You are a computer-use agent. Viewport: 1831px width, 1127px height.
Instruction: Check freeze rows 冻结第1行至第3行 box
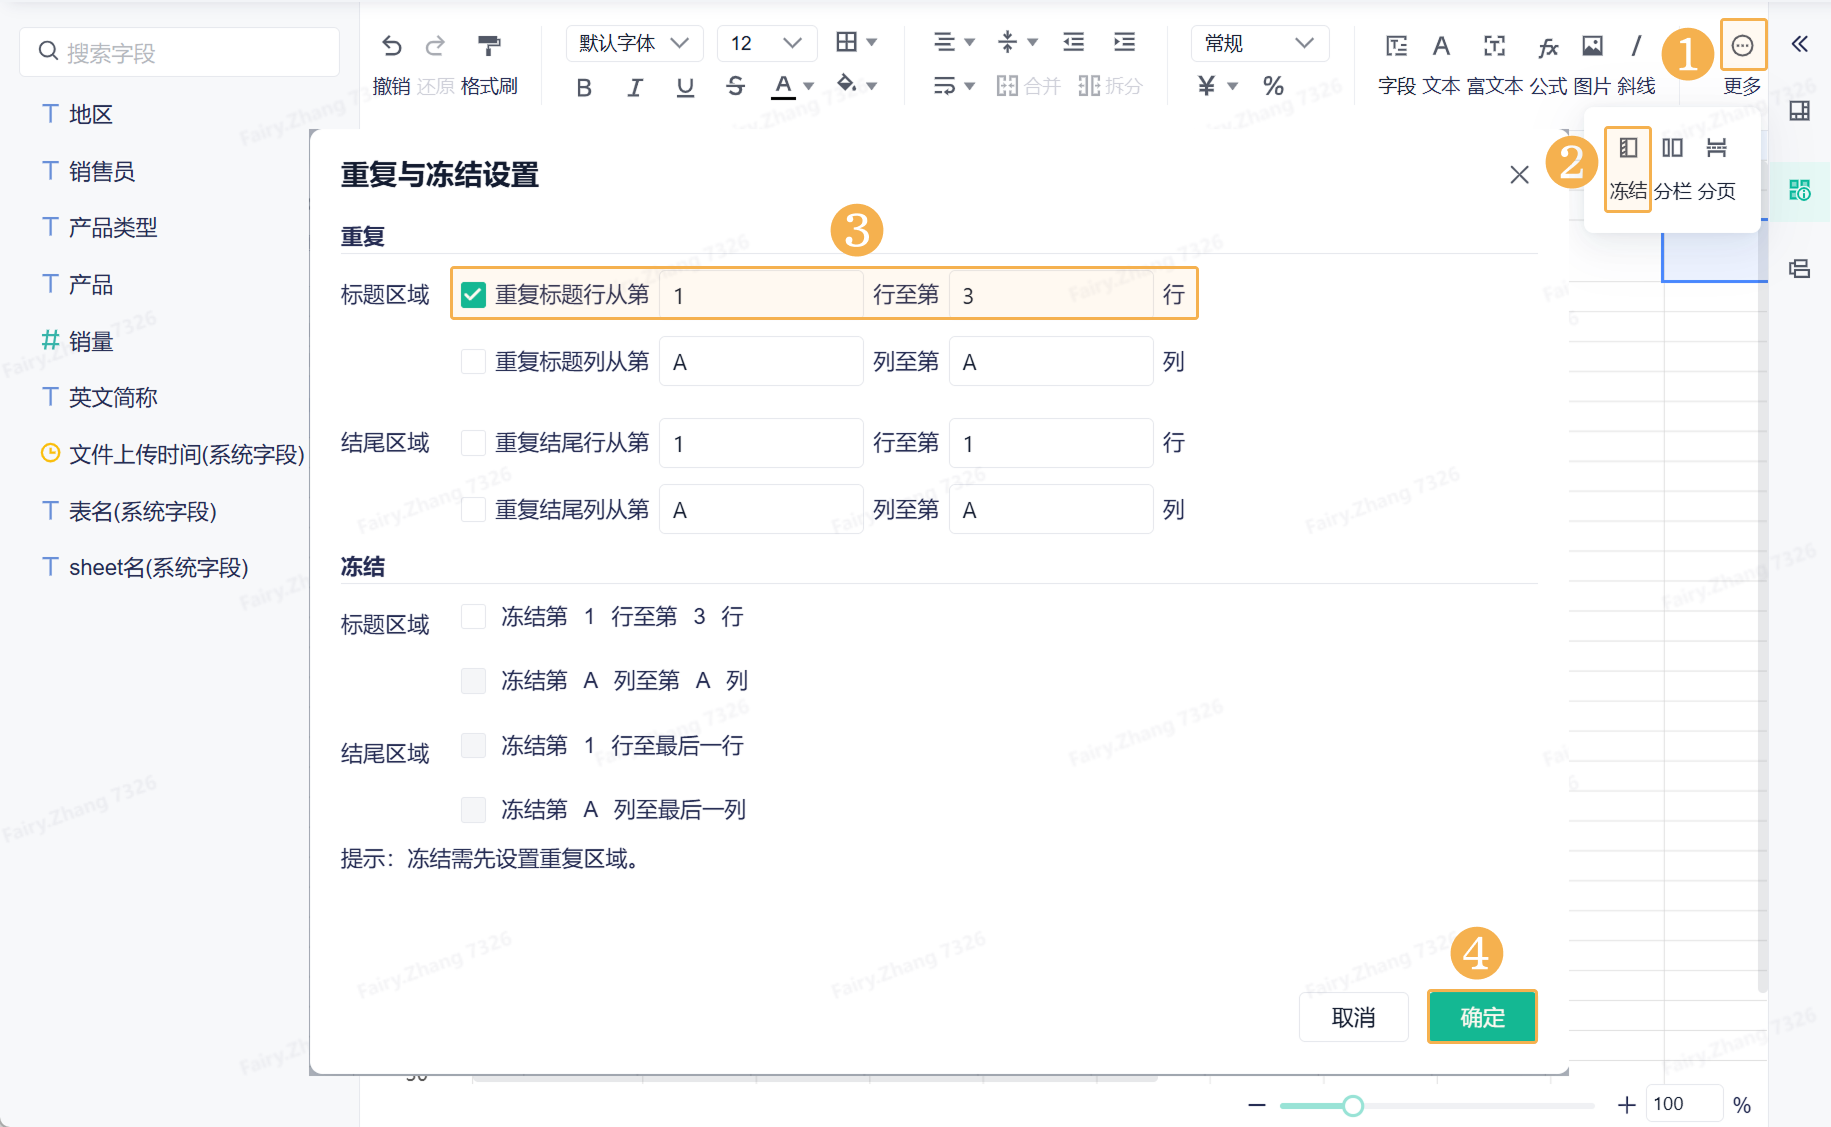pyautogui.click(x=473, y=617)
